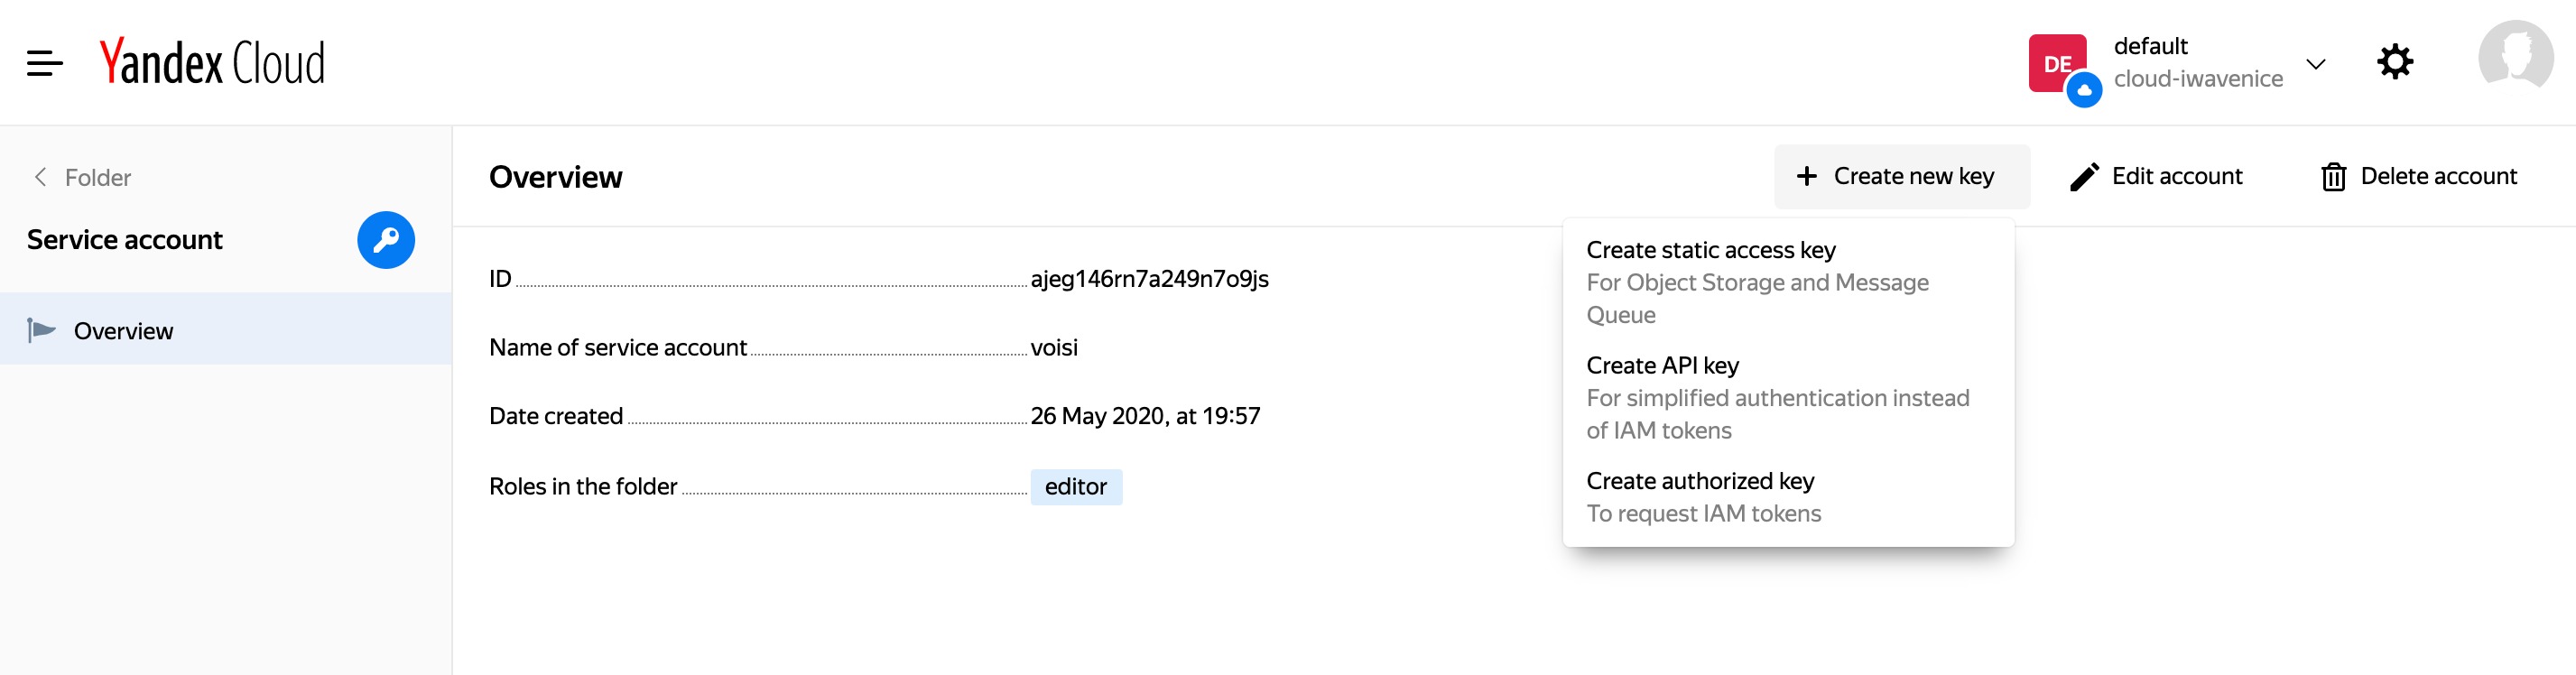Select the Overview sidebar item

click(x=226, y=329)
